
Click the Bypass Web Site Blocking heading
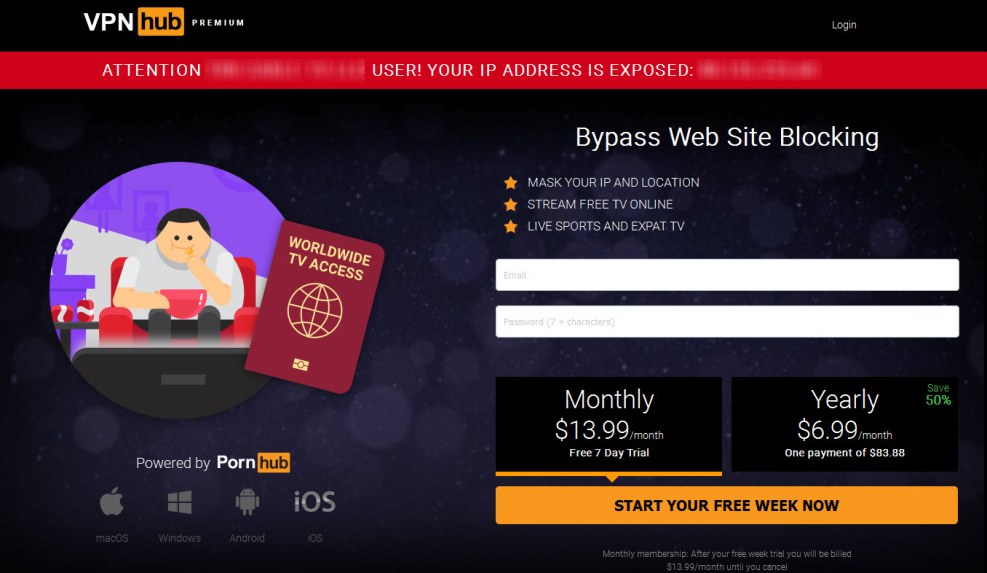(x=727, y=137)
